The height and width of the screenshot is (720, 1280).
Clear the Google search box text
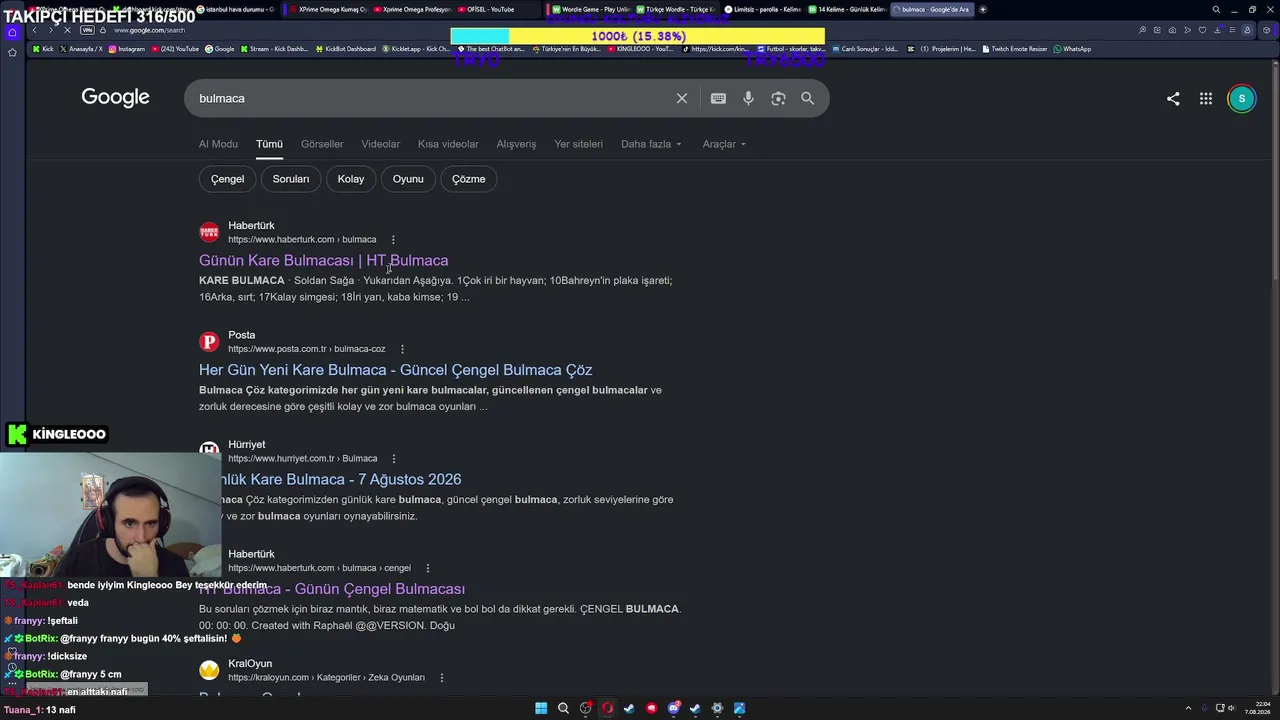(682, 98)
